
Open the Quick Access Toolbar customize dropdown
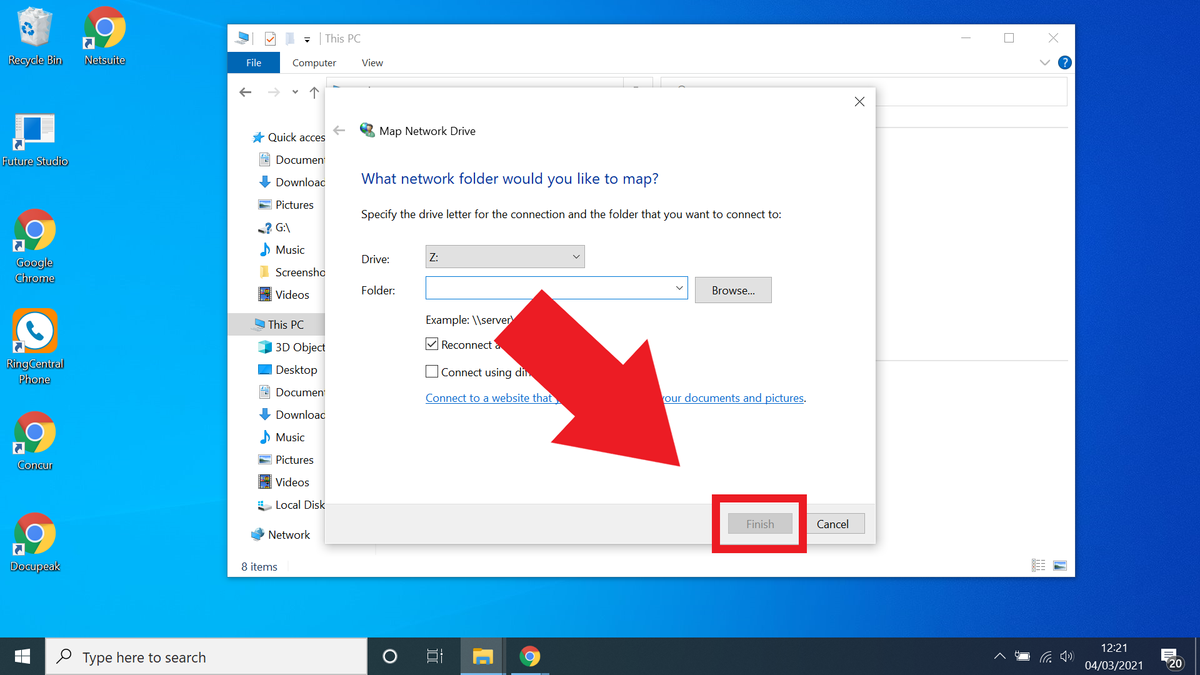[306, 37]
